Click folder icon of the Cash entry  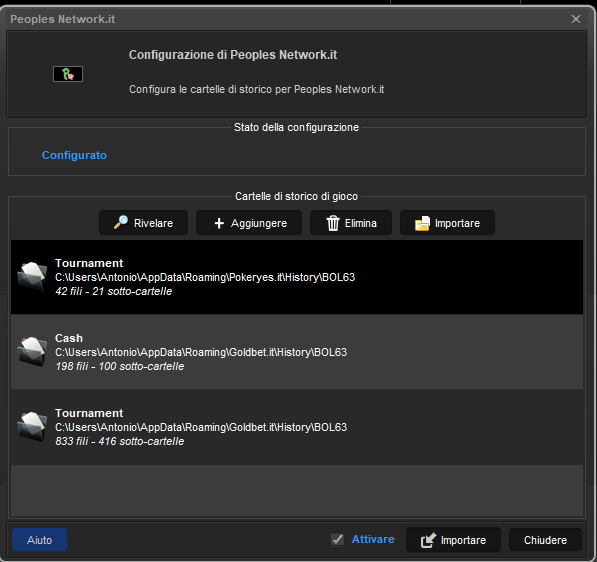pyautogui.click(x=32, y=351)
